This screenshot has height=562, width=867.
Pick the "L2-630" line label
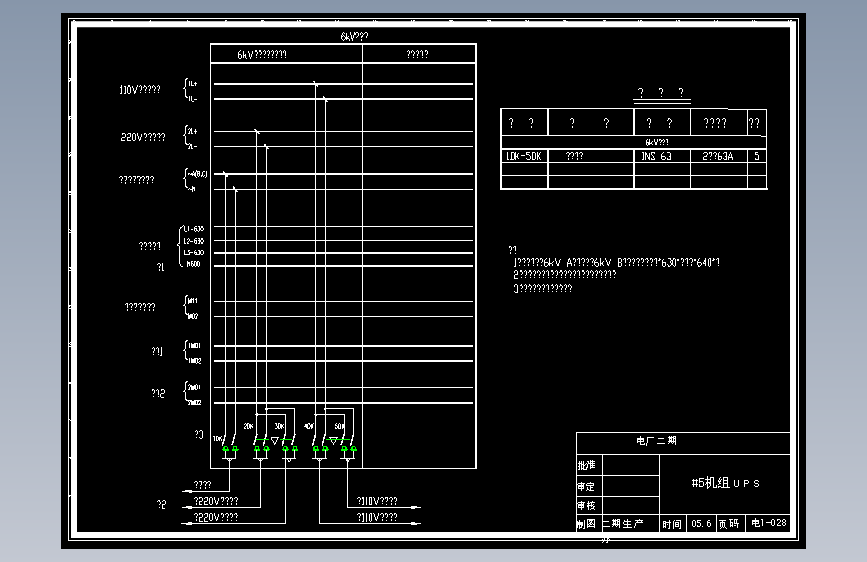pos(194,241)
